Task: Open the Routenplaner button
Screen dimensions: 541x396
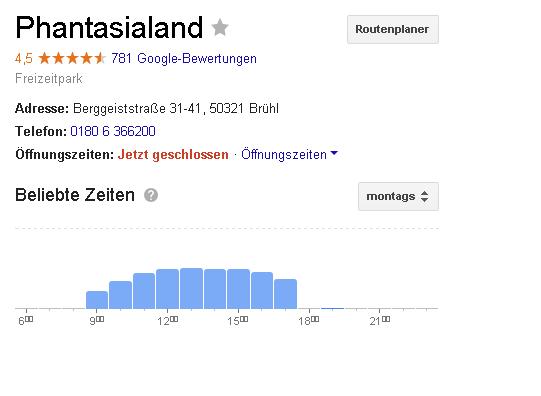Action: 393,29
